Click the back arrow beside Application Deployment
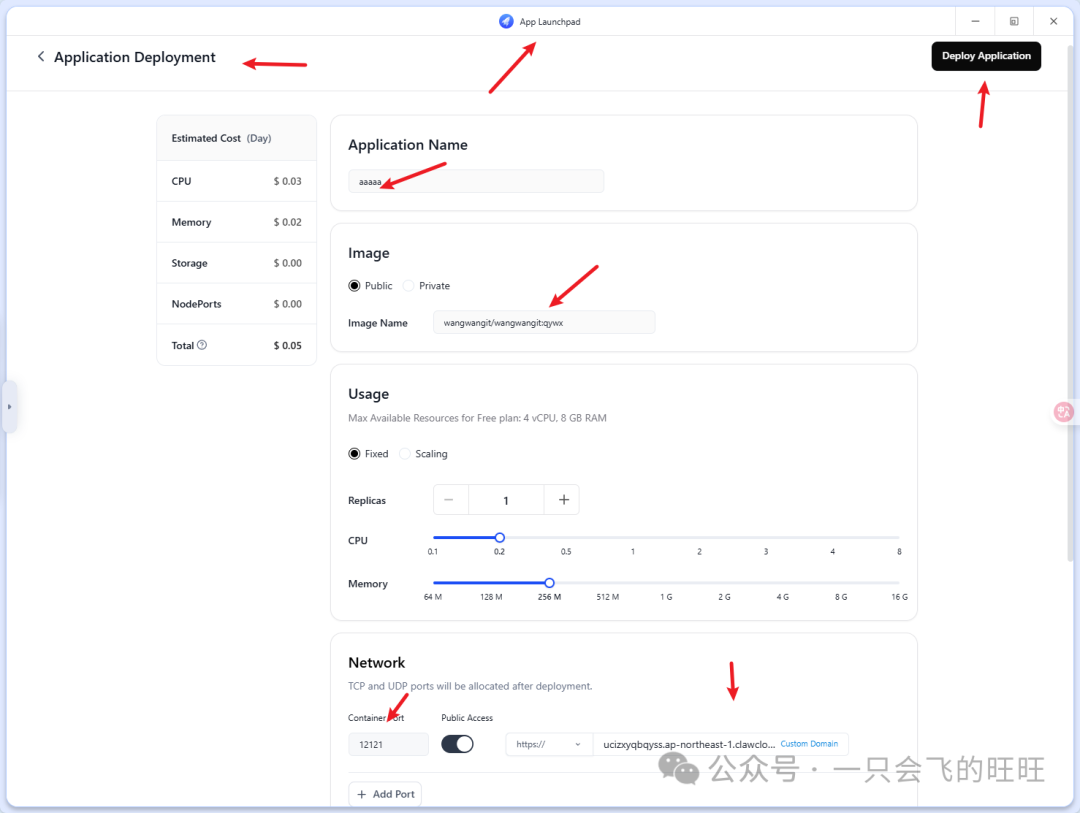This screenshot has width=1080, height=813. pos(41,57)
